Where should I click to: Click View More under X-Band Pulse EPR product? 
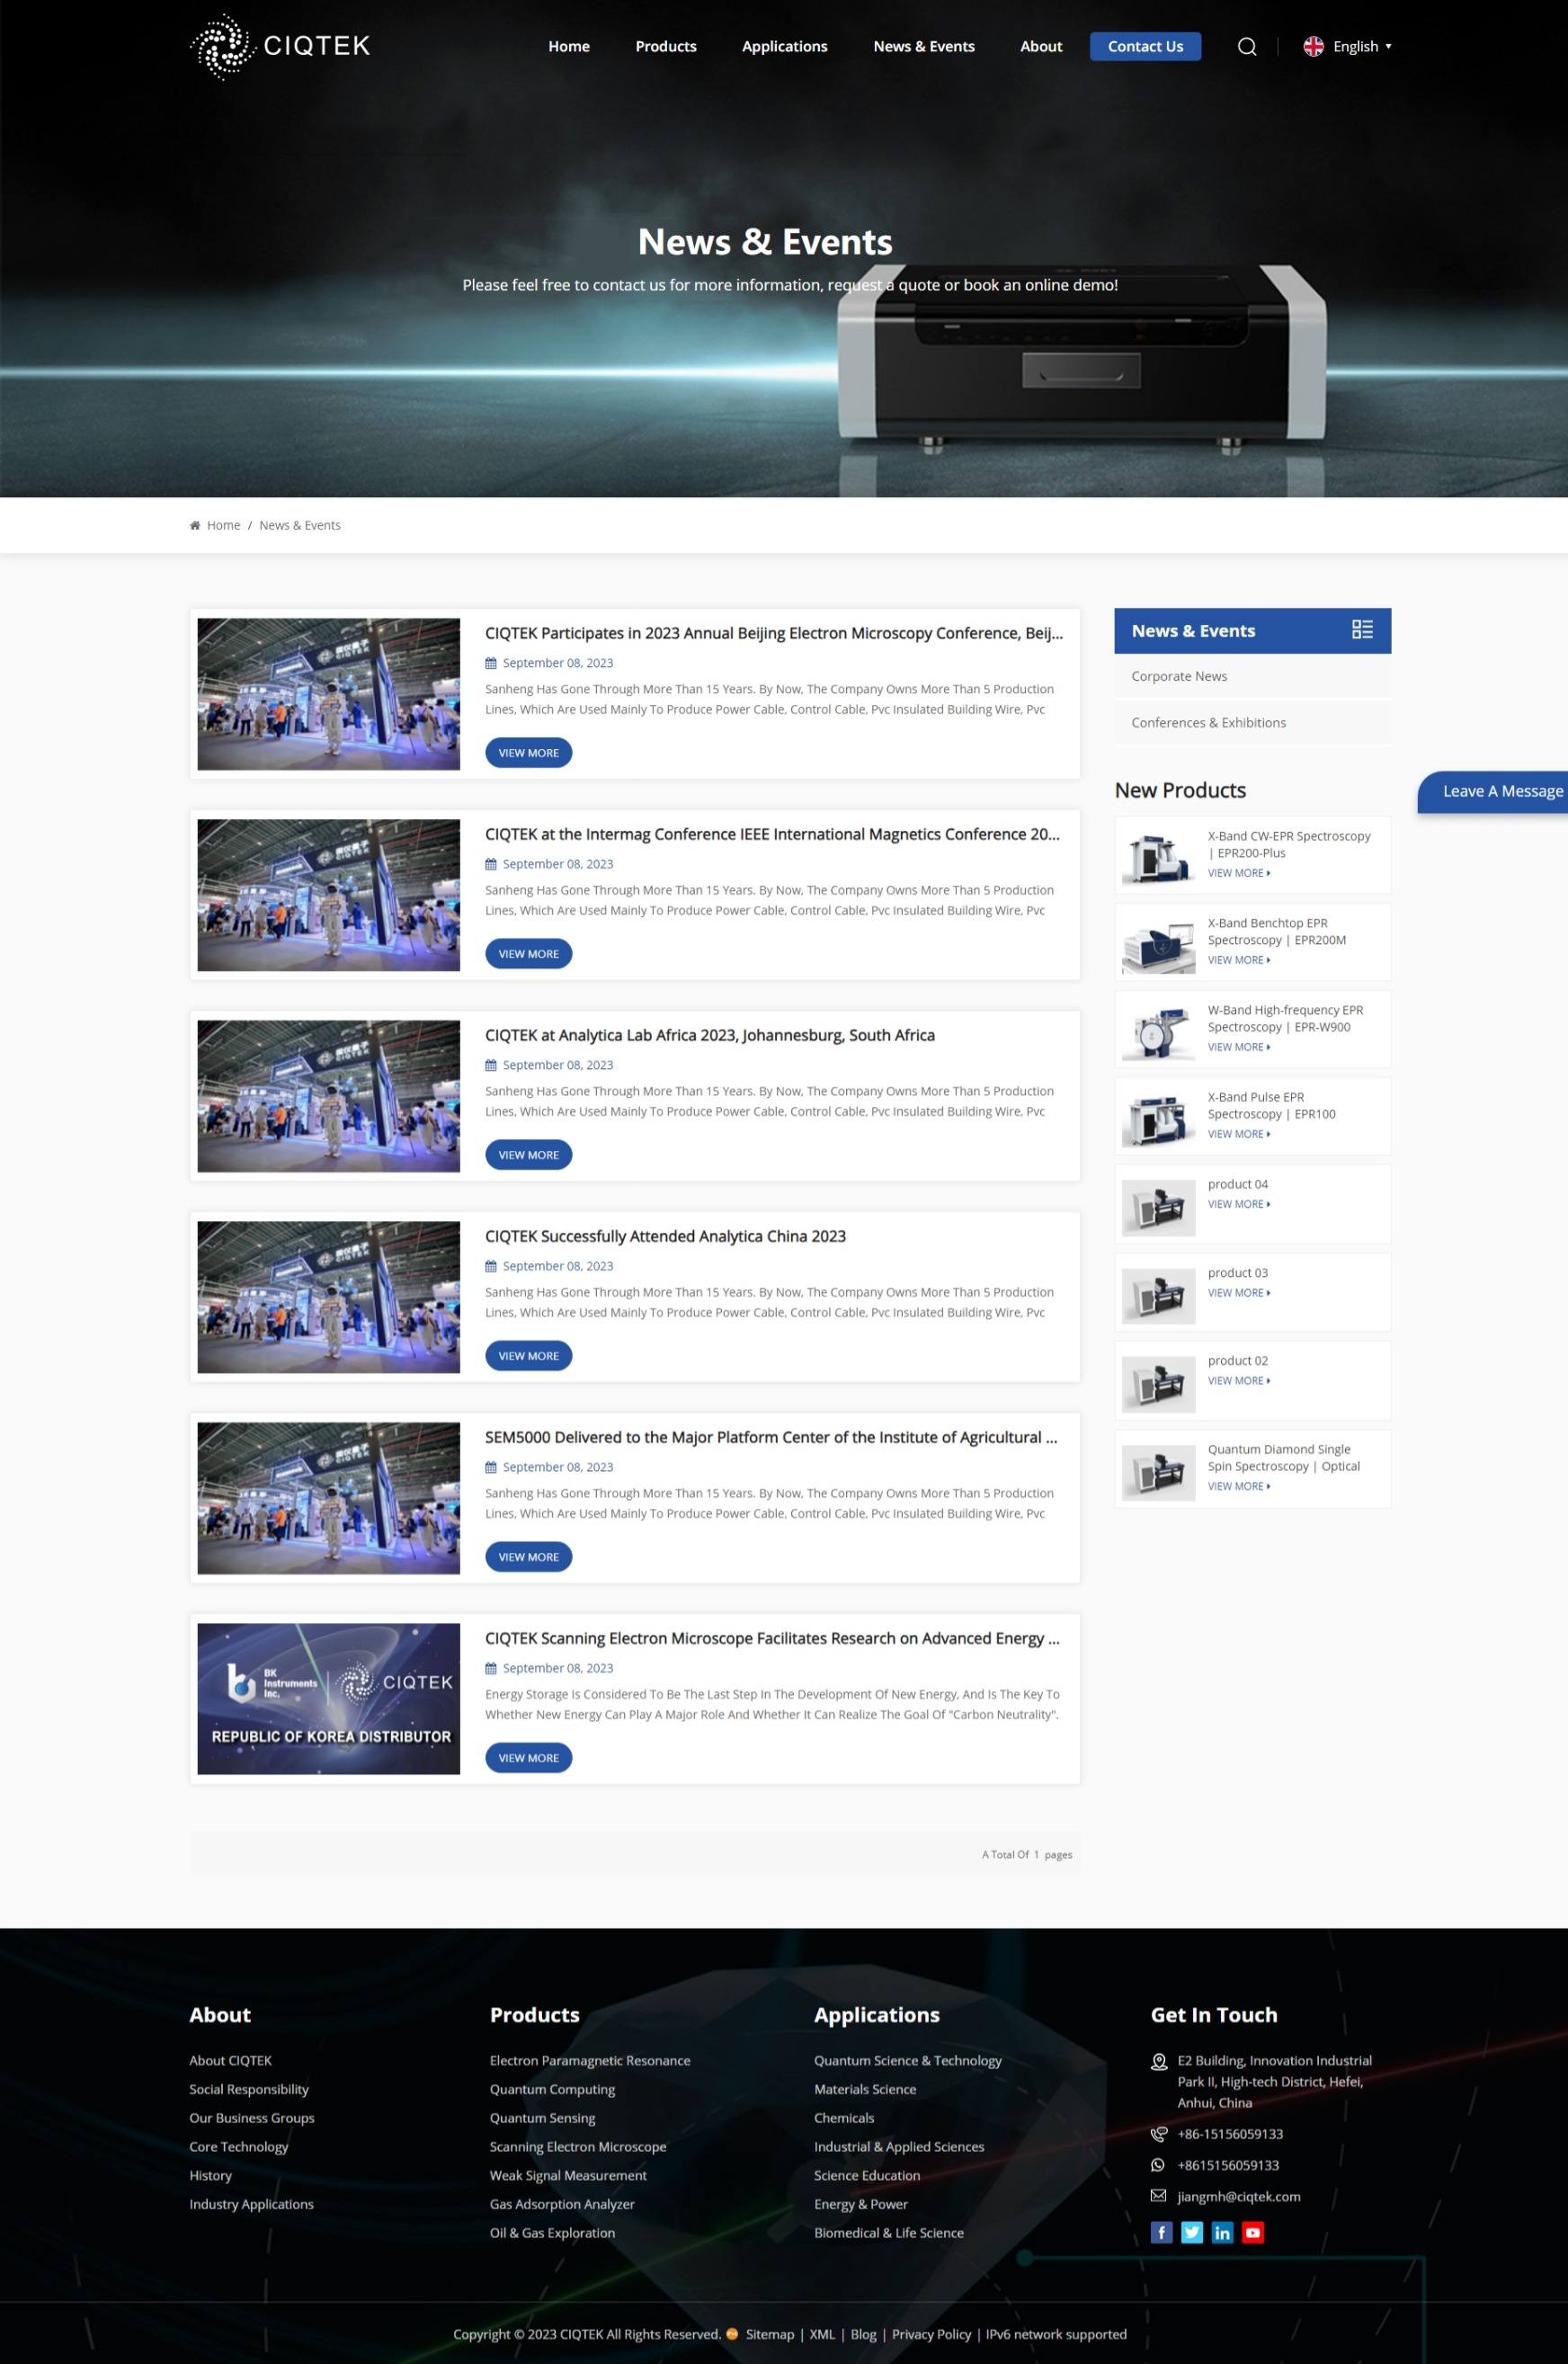1238,1134
